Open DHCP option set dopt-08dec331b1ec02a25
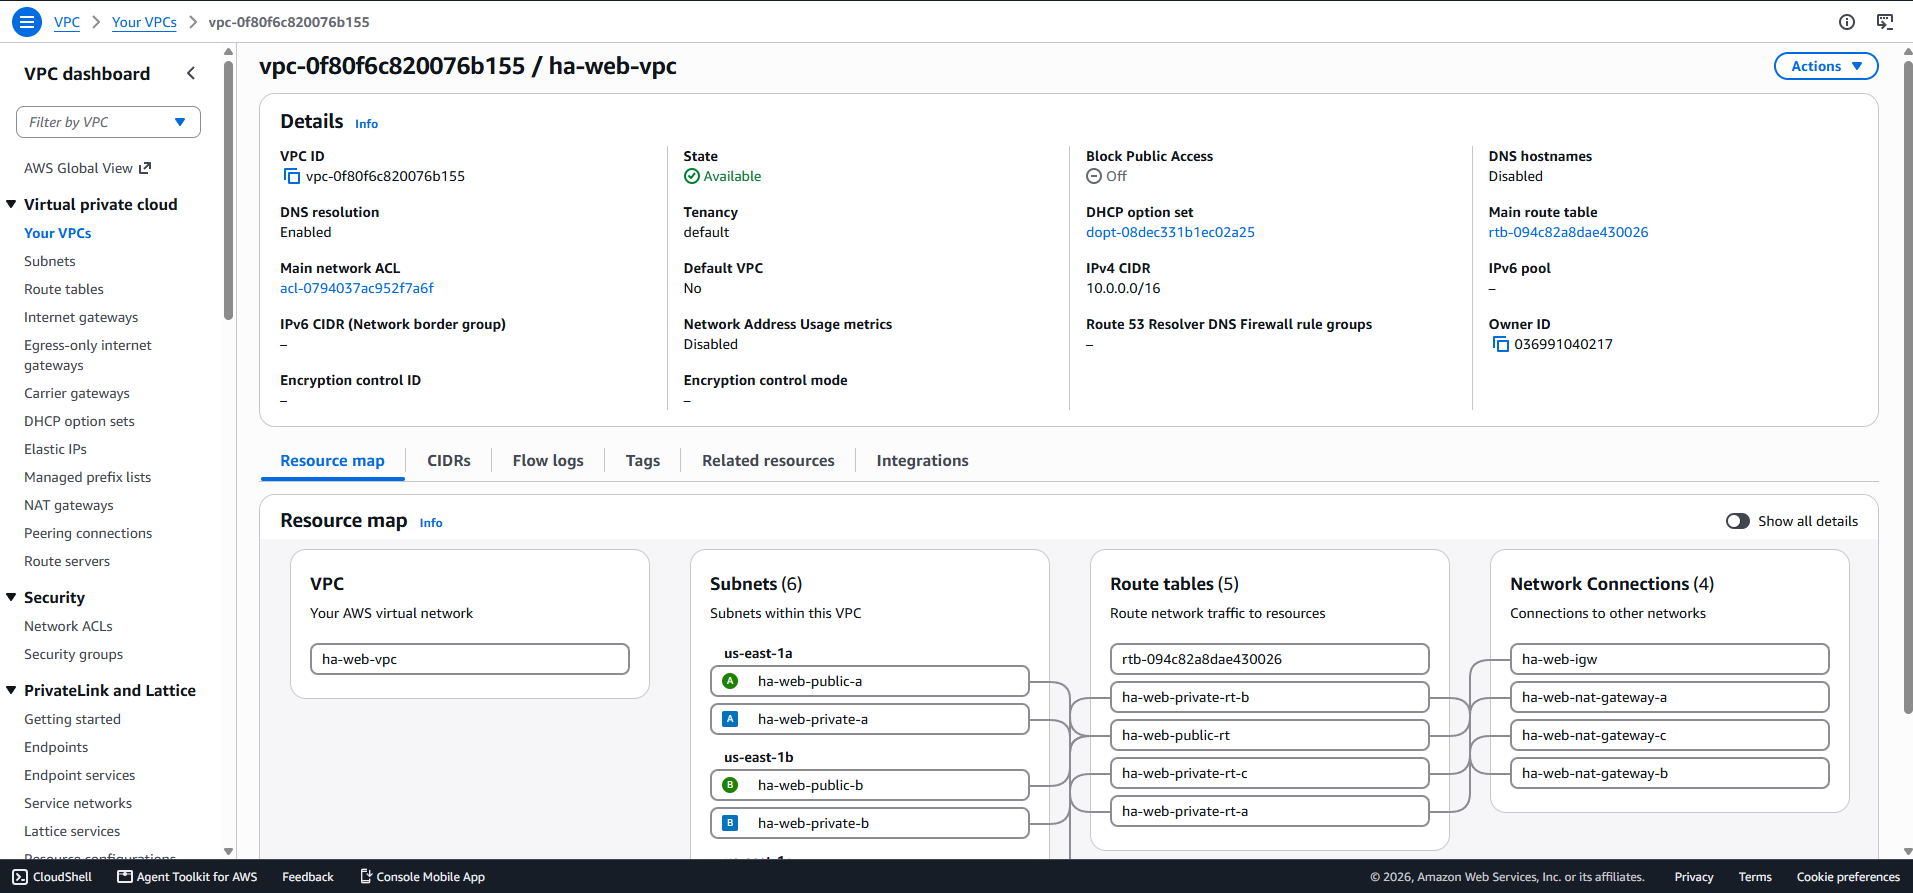The image size is (1913, 893). coord(1170,232)
